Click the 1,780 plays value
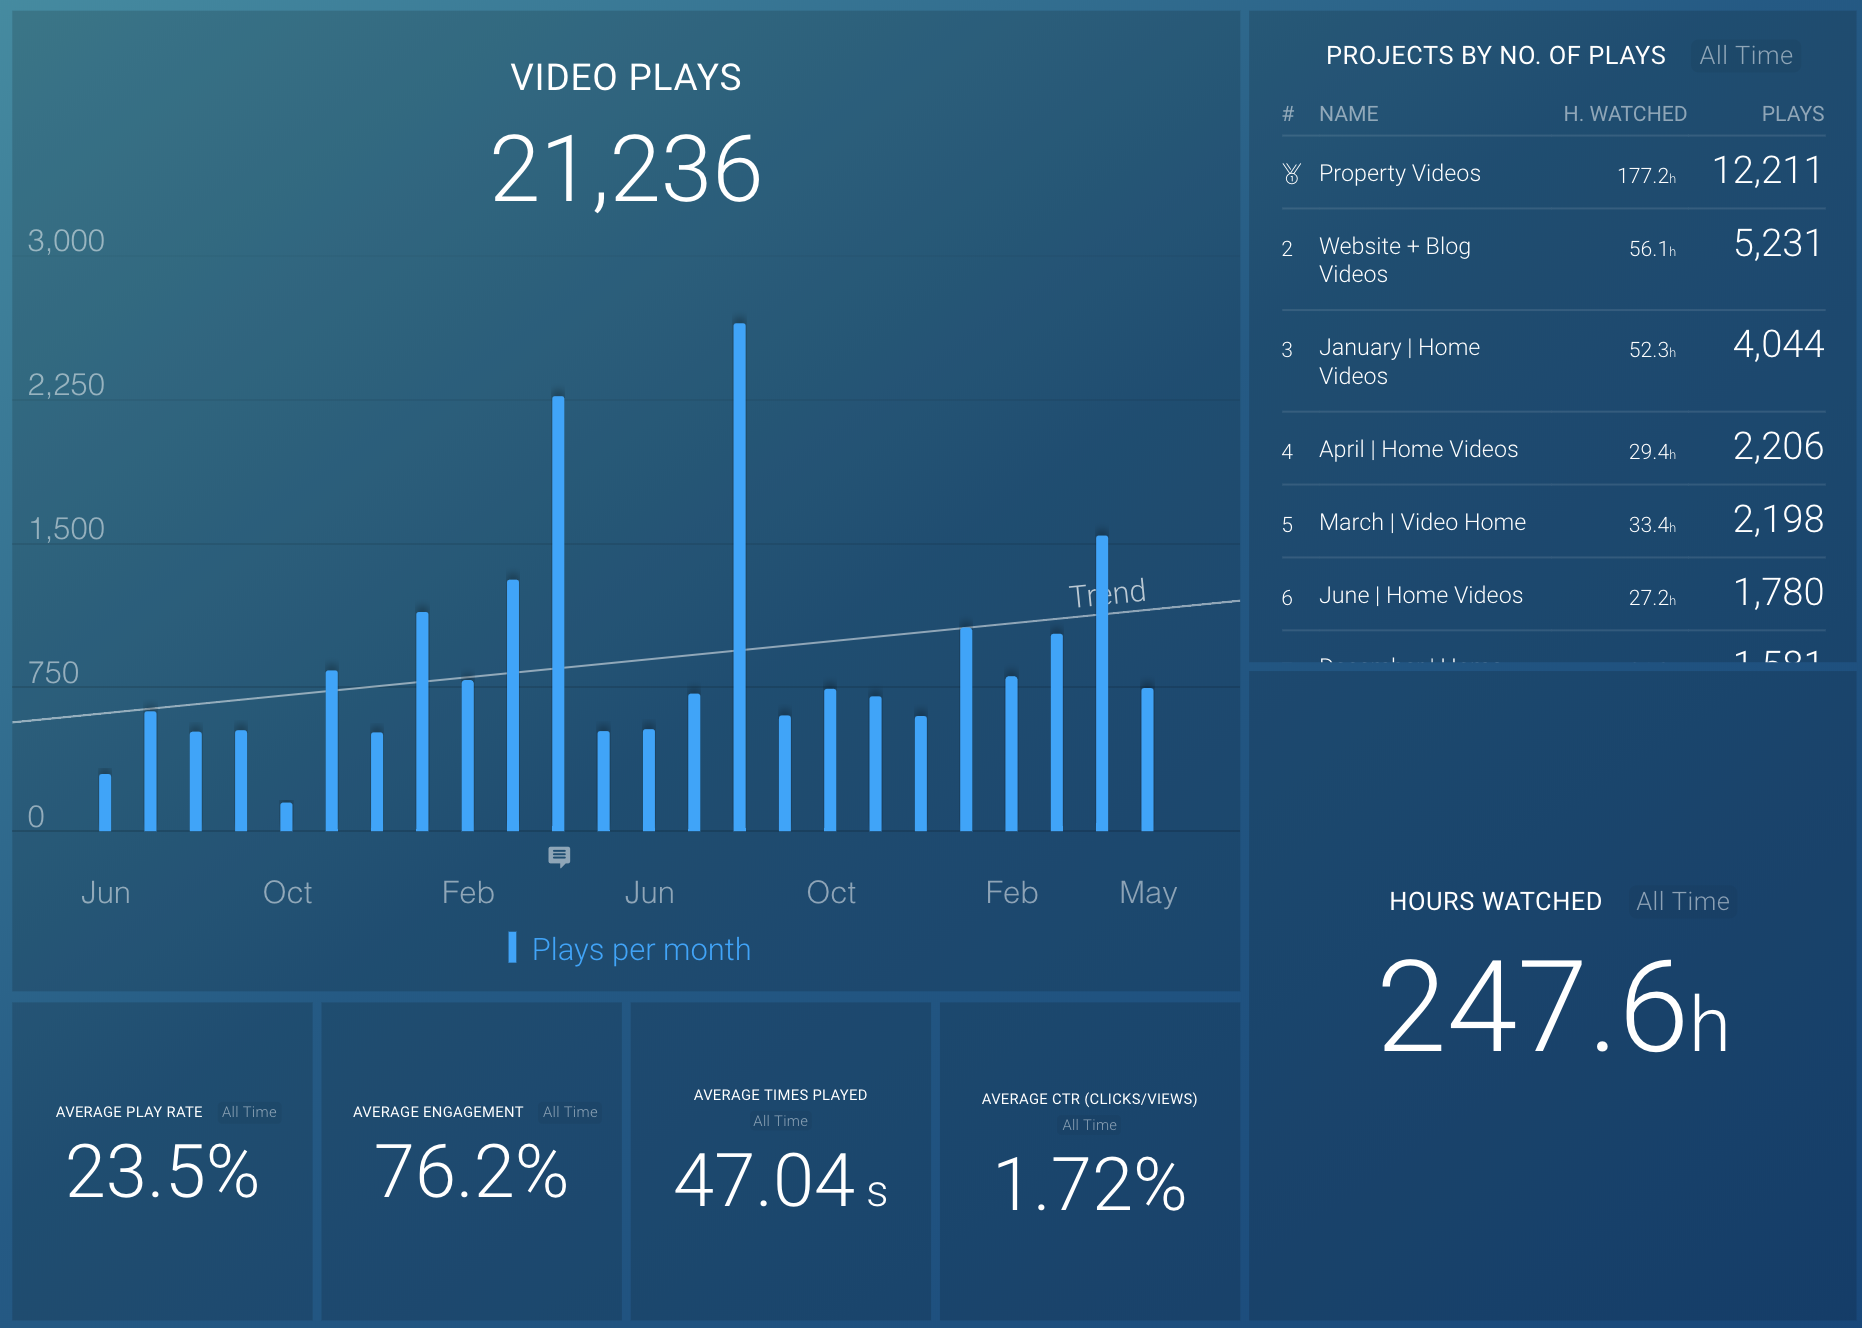Viewport: 1862px width, 1328px height. pos(1778,593)
